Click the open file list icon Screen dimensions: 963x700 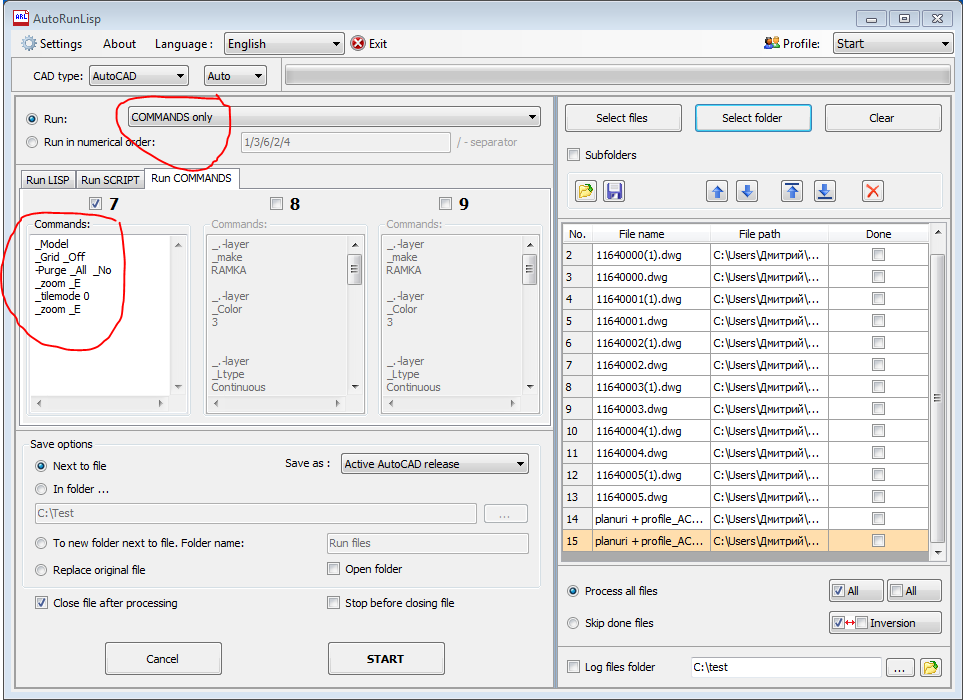click(587, 191)
